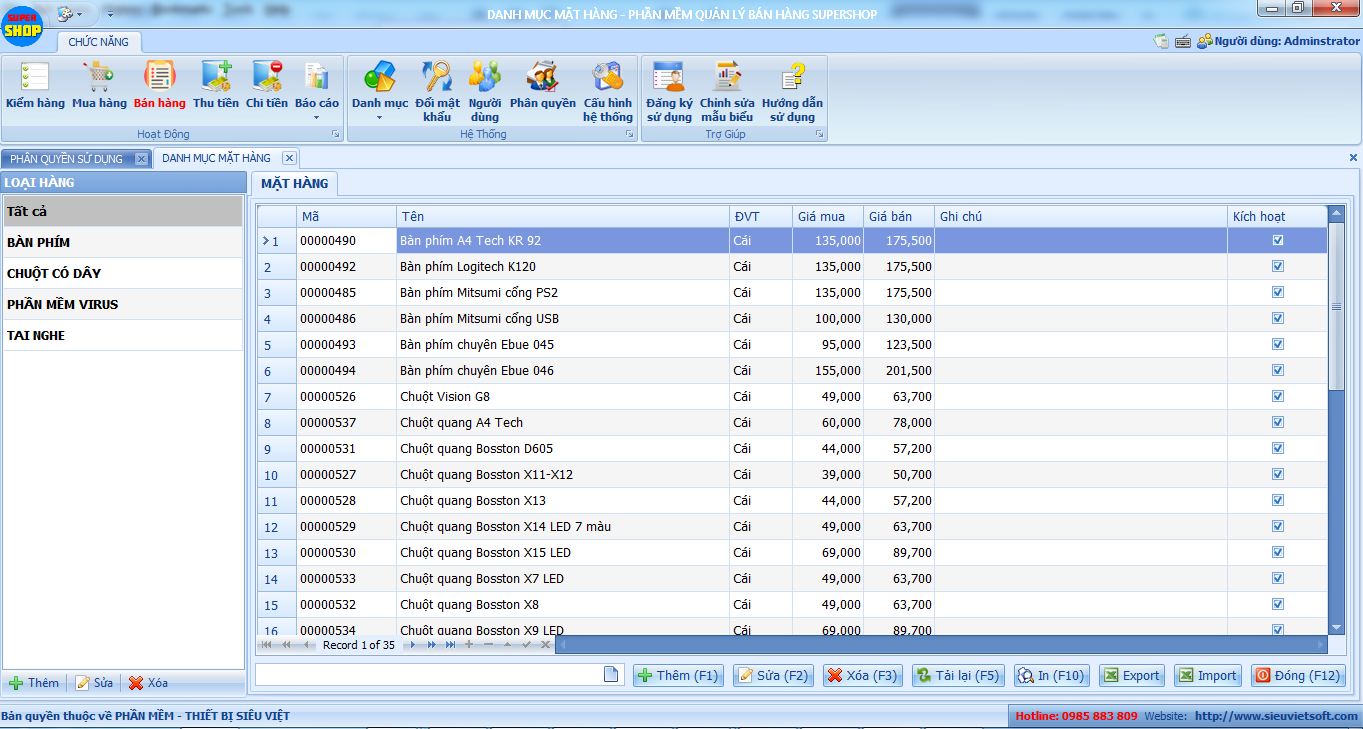Uncheck Kích hoạt for Bàn phím Logitech K120

coord(1277,267)
